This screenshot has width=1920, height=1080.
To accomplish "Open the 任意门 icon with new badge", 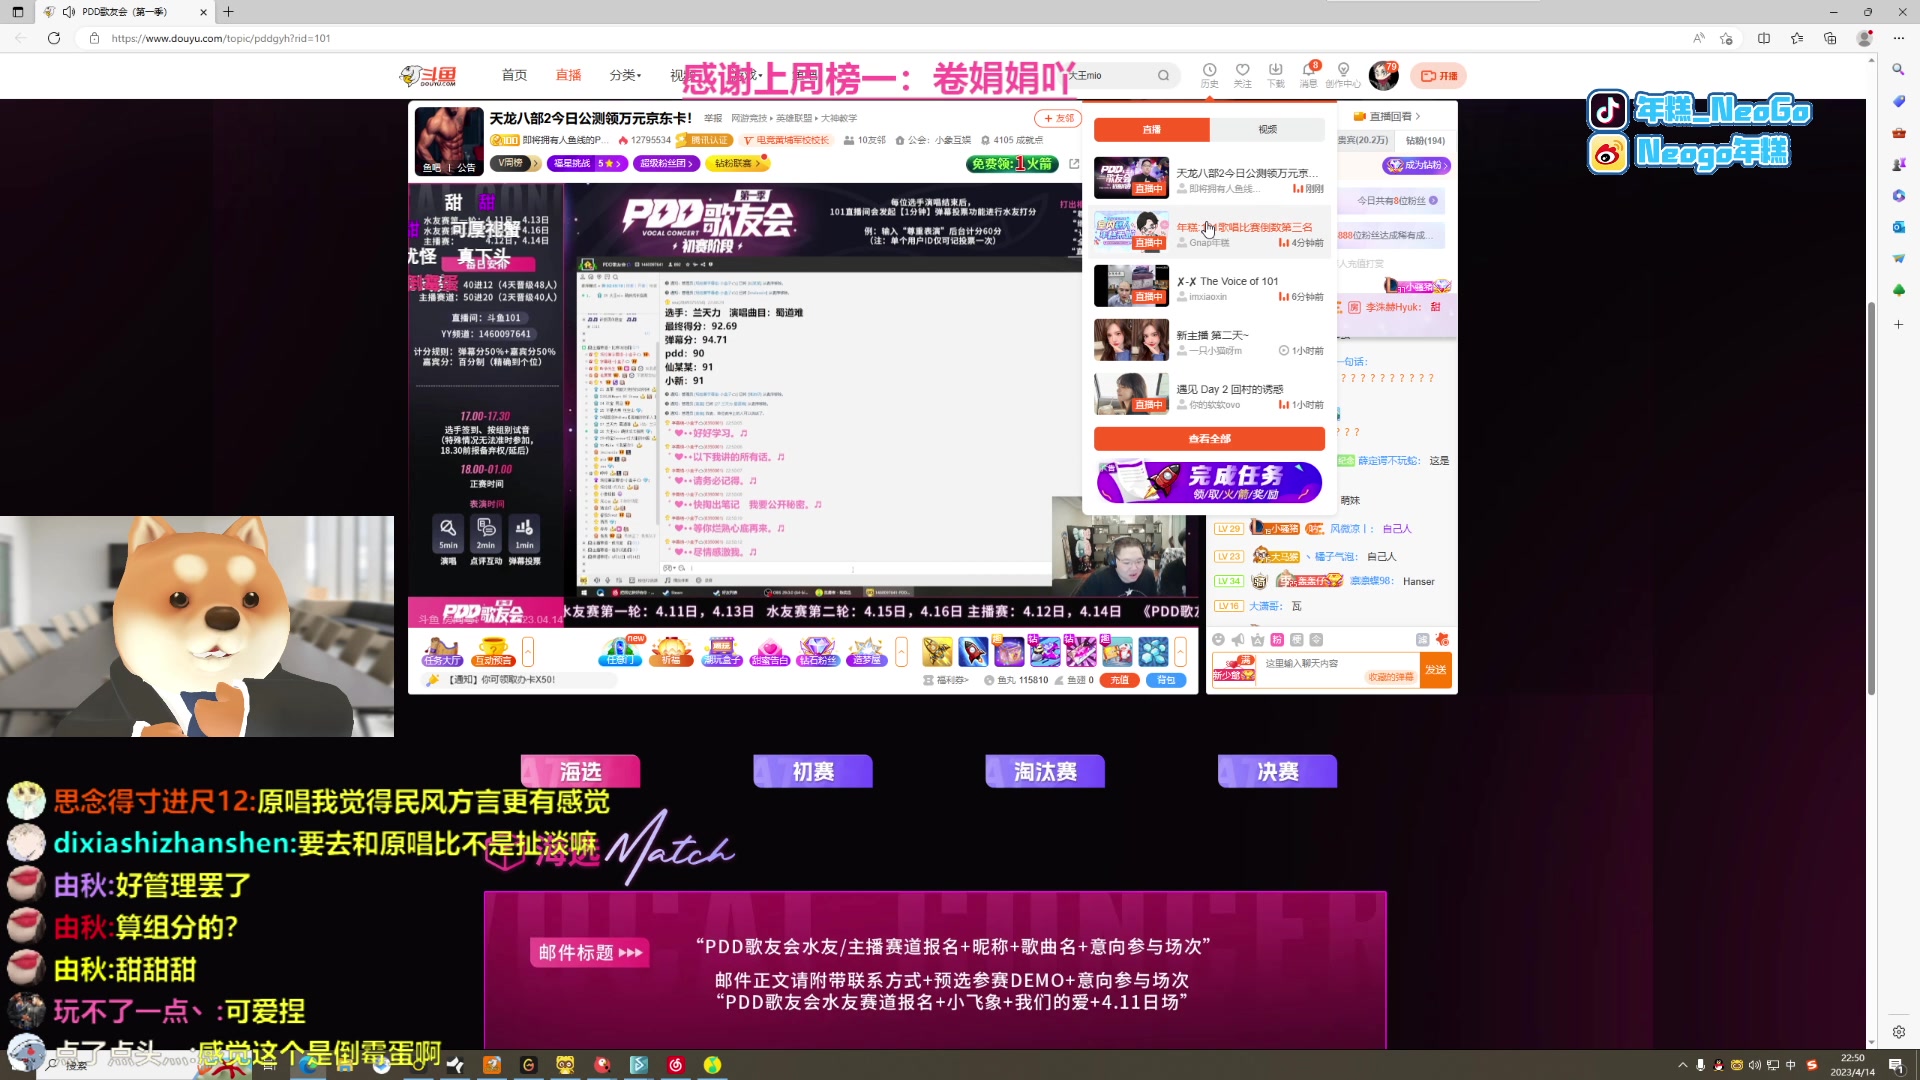I will [x=620, y=651].
